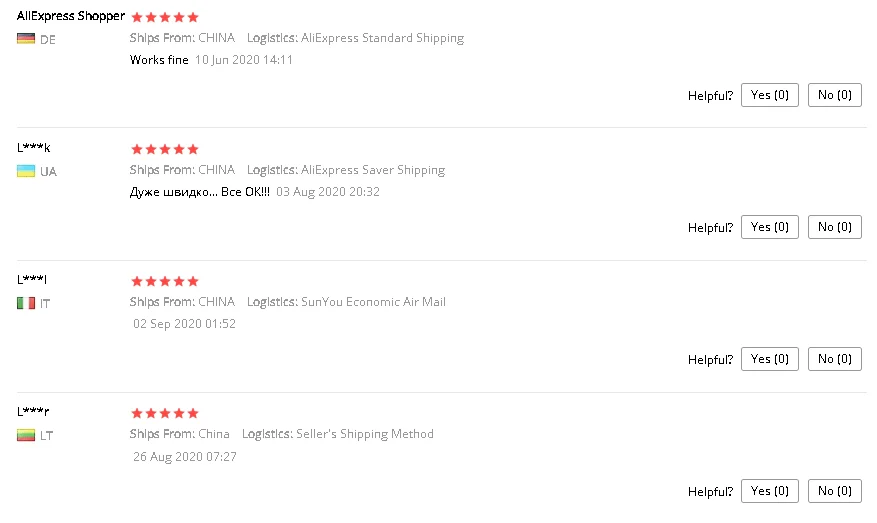Click the Lithuanian flag icon next to LT

click(26, 435)
